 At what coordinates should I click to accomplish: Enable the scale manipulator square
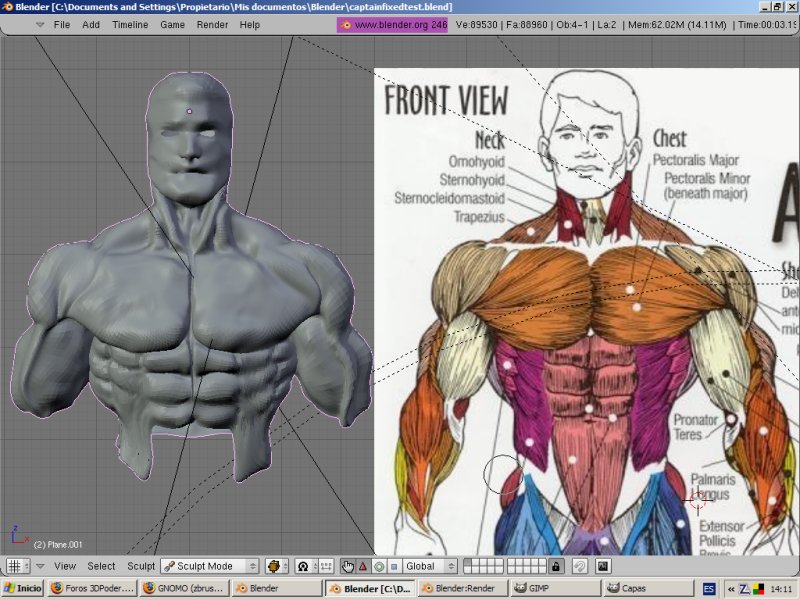394,566
